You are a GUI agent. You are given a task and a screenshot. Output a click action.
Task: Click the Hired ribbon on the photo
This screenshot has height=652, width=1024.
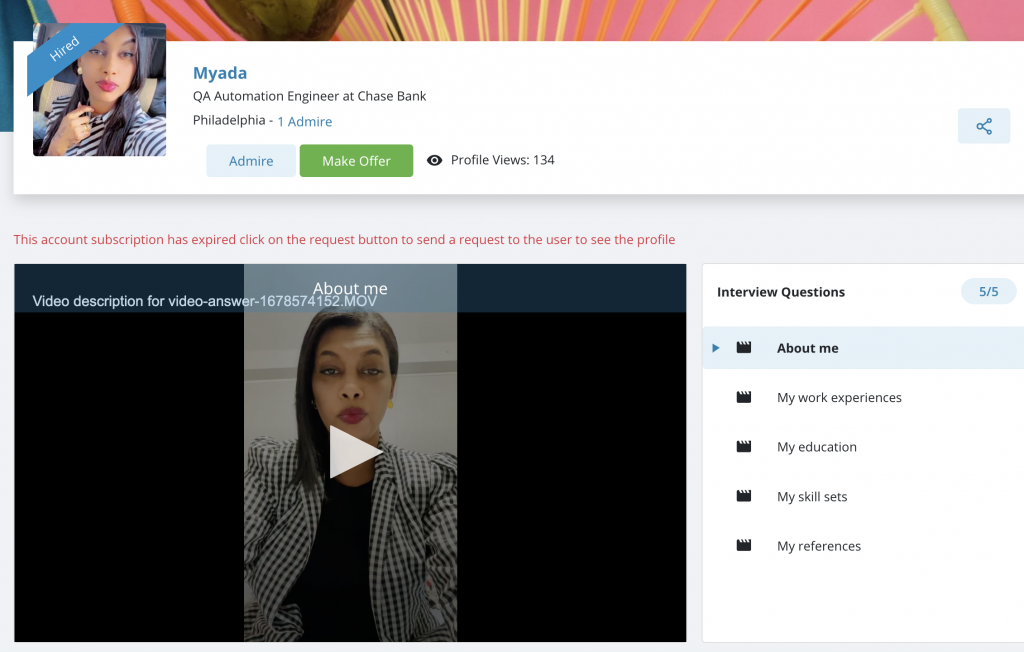[x=64, y=49]
